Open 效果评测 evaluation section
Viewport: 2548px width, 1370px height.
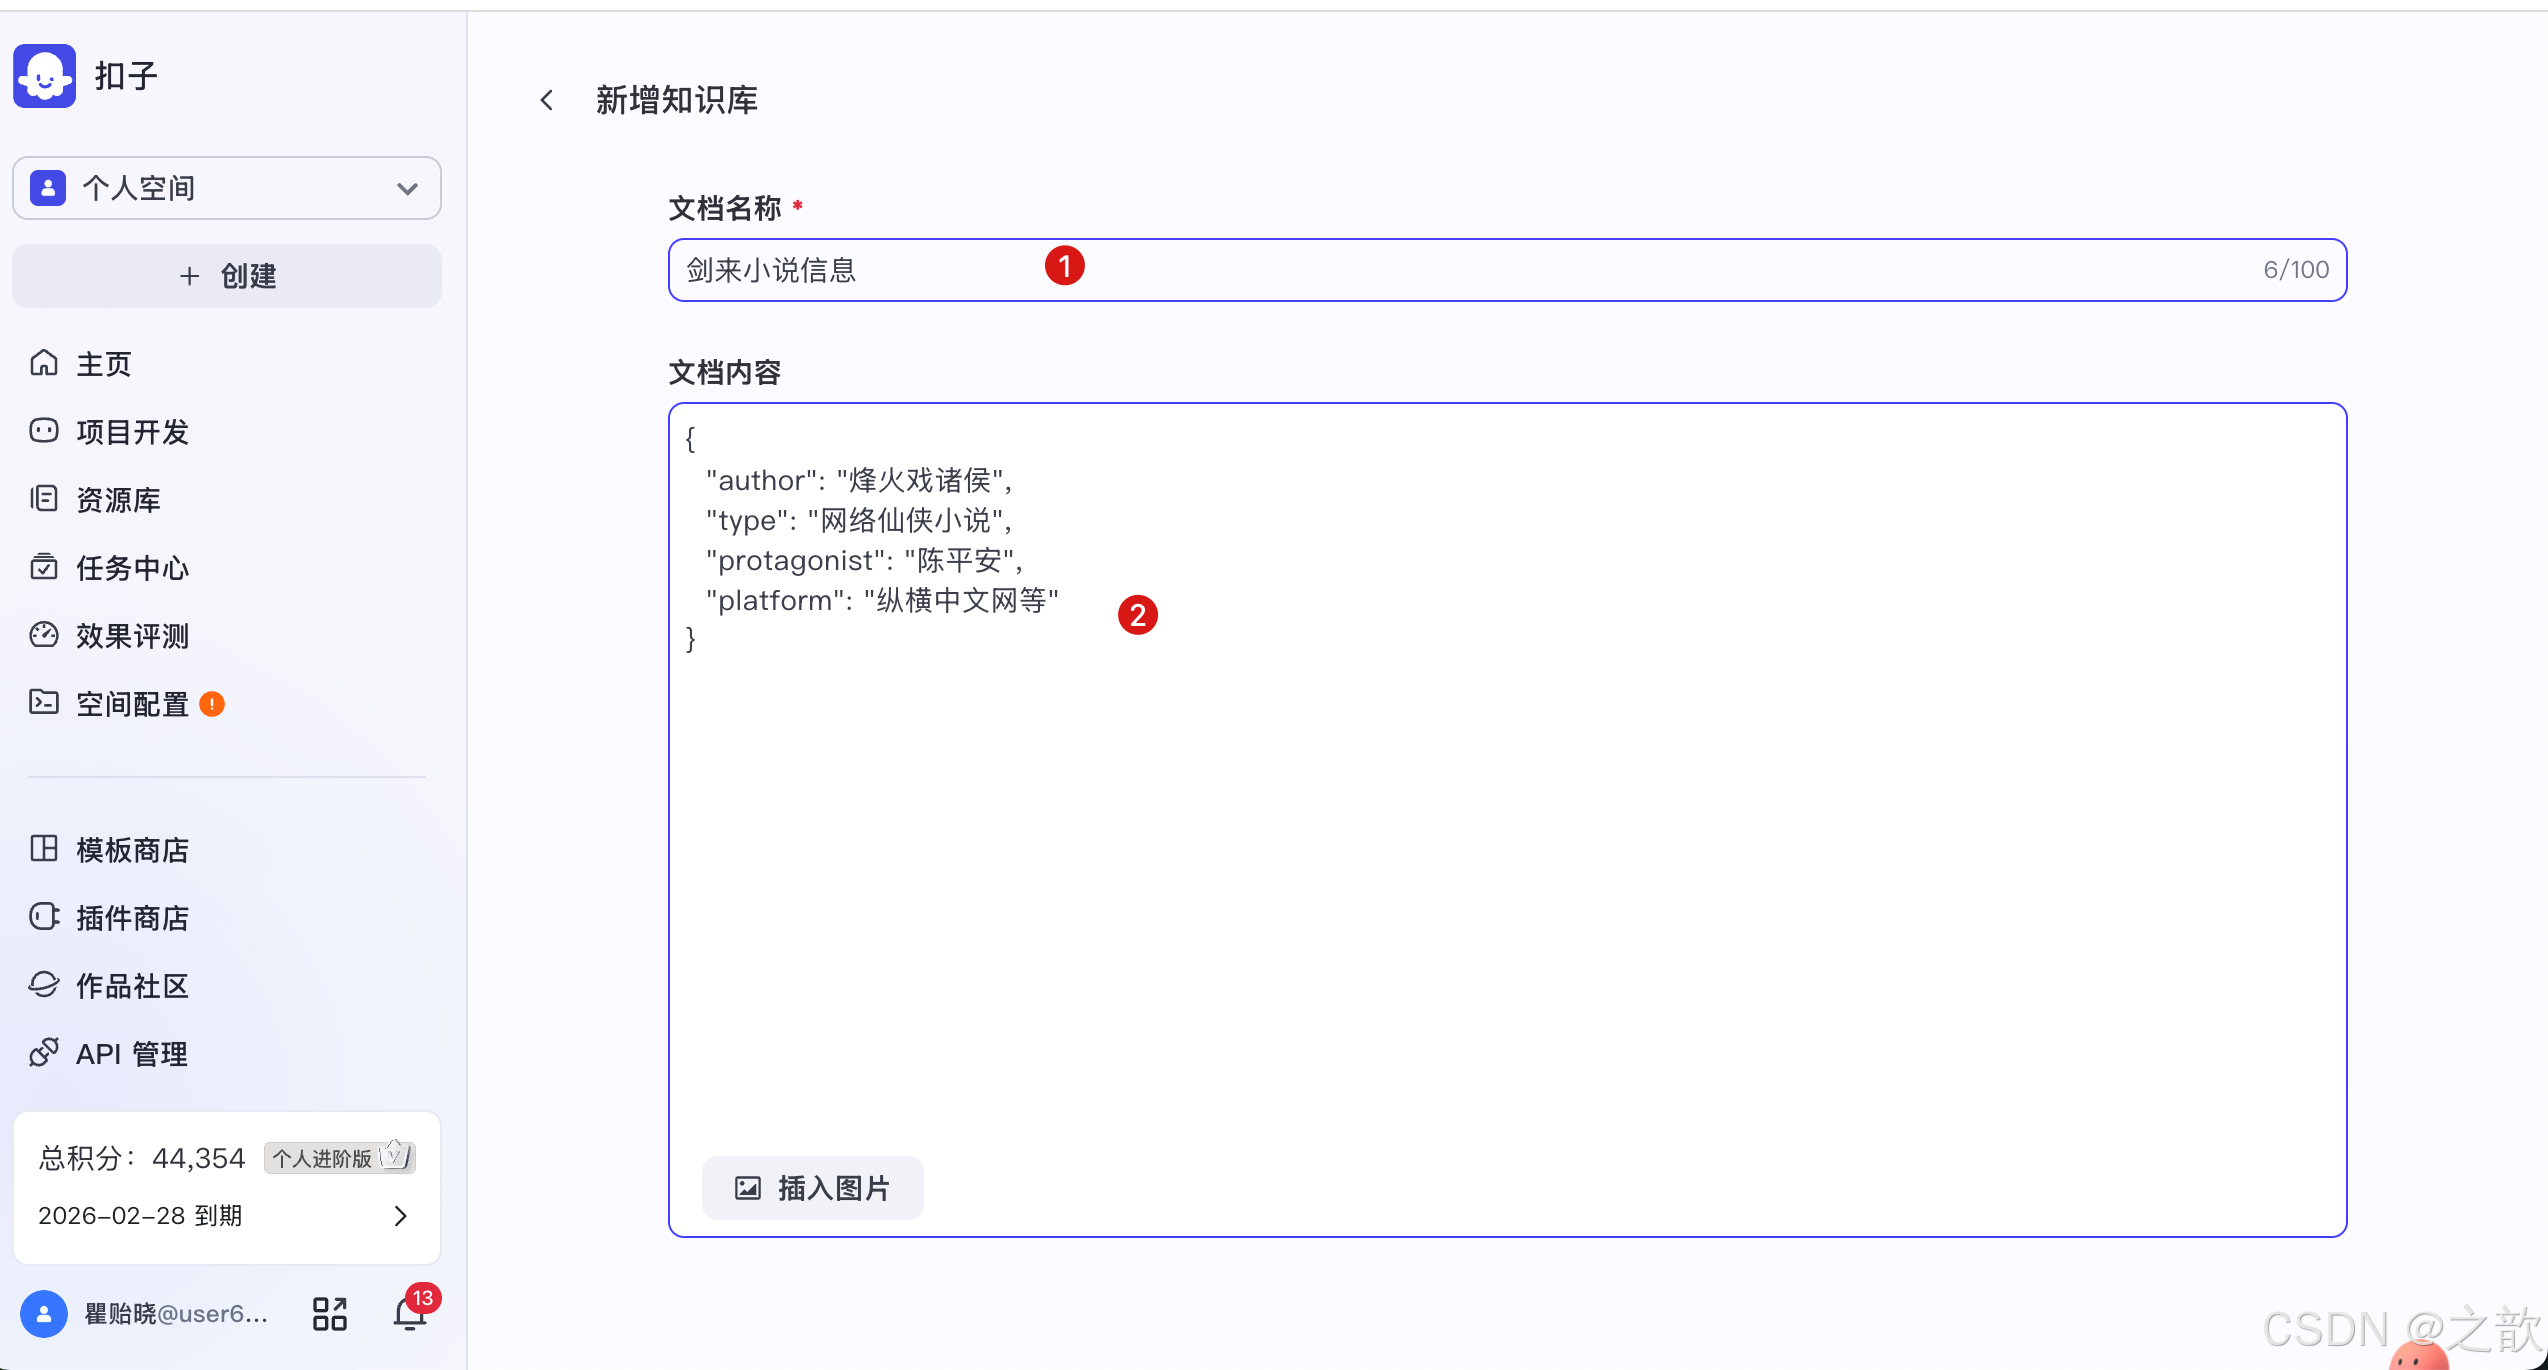(133, 635)
